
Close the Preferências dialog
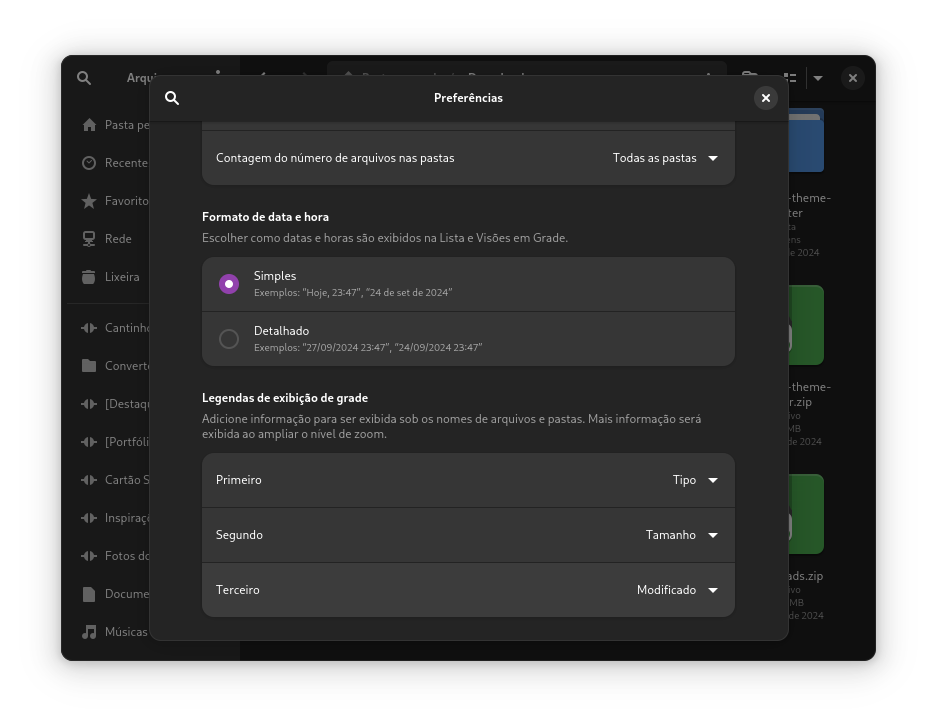coord(765,98)
